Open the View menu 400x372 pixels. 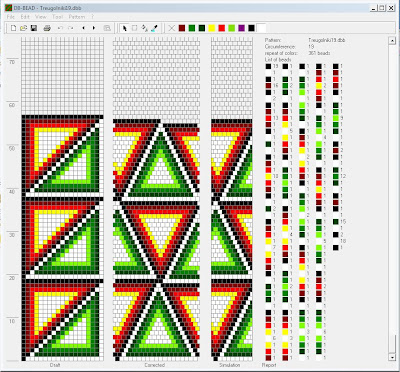pos(41,17)
